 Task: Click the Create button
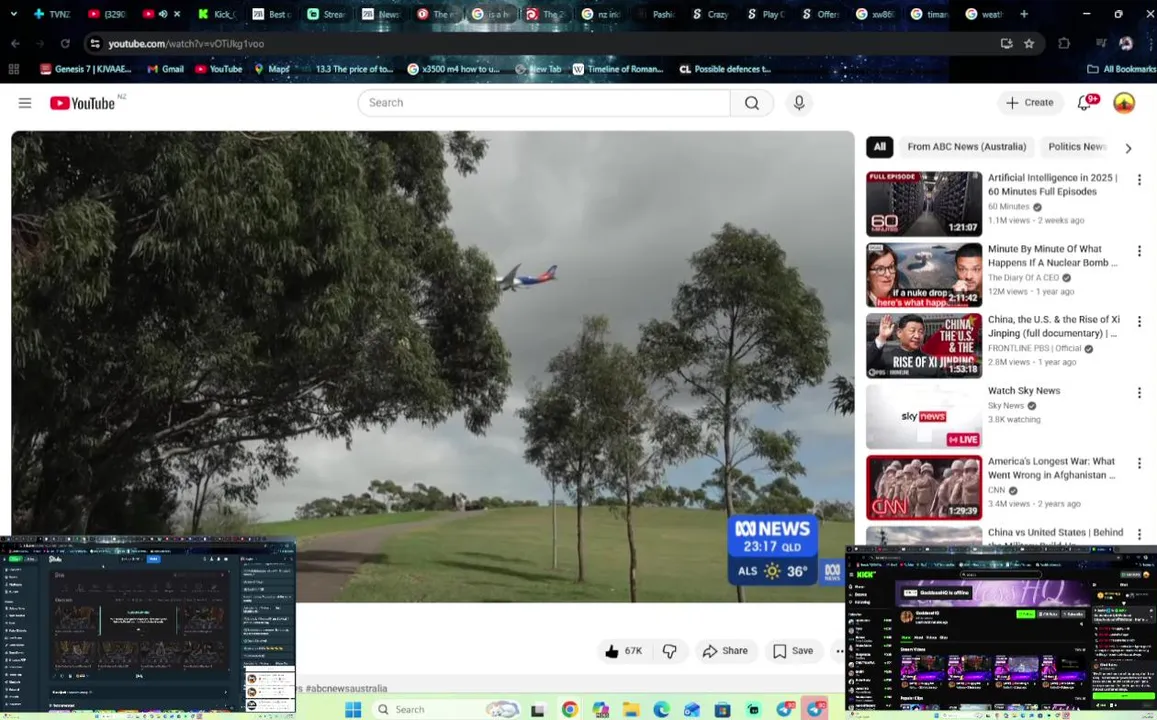pyautogui.click(x=1030, y=103)
